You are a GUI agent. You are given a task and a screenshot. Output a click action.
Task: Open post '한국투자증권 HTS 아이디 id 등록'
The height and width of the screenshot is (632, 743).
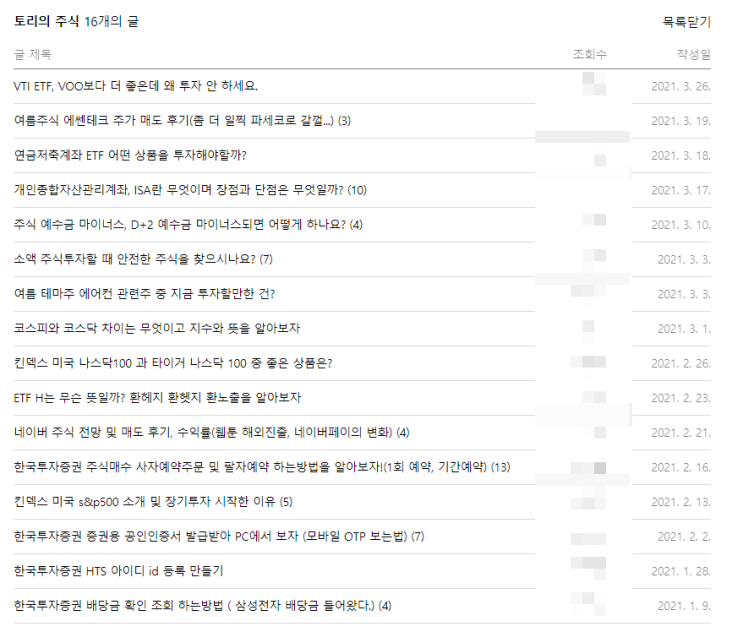(118, 571)
